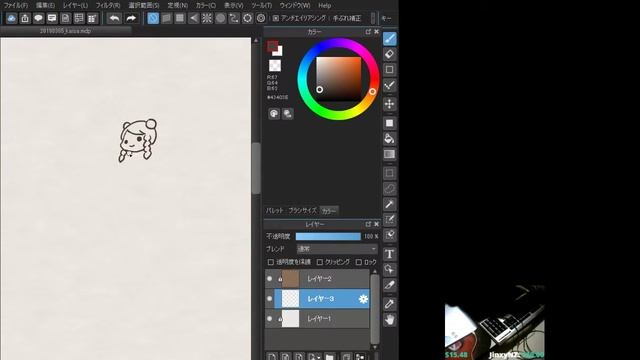This screenshot has width=640, height=360.
Task: Click the folder icon at layer panel bottom
Action: [329, 357]
